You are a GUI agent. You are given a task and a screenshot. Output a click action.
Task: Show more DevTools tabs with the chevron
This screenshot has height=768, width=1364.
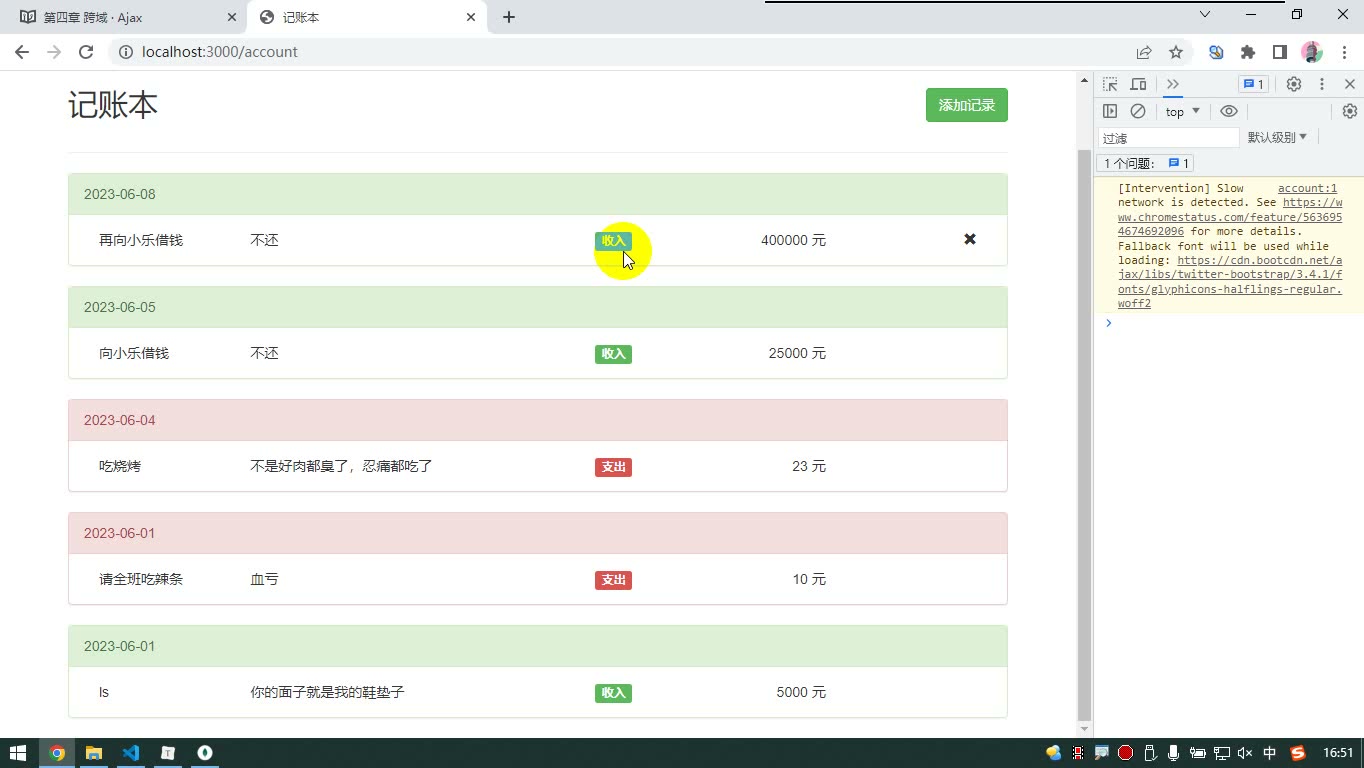[x=1173, y=84]
